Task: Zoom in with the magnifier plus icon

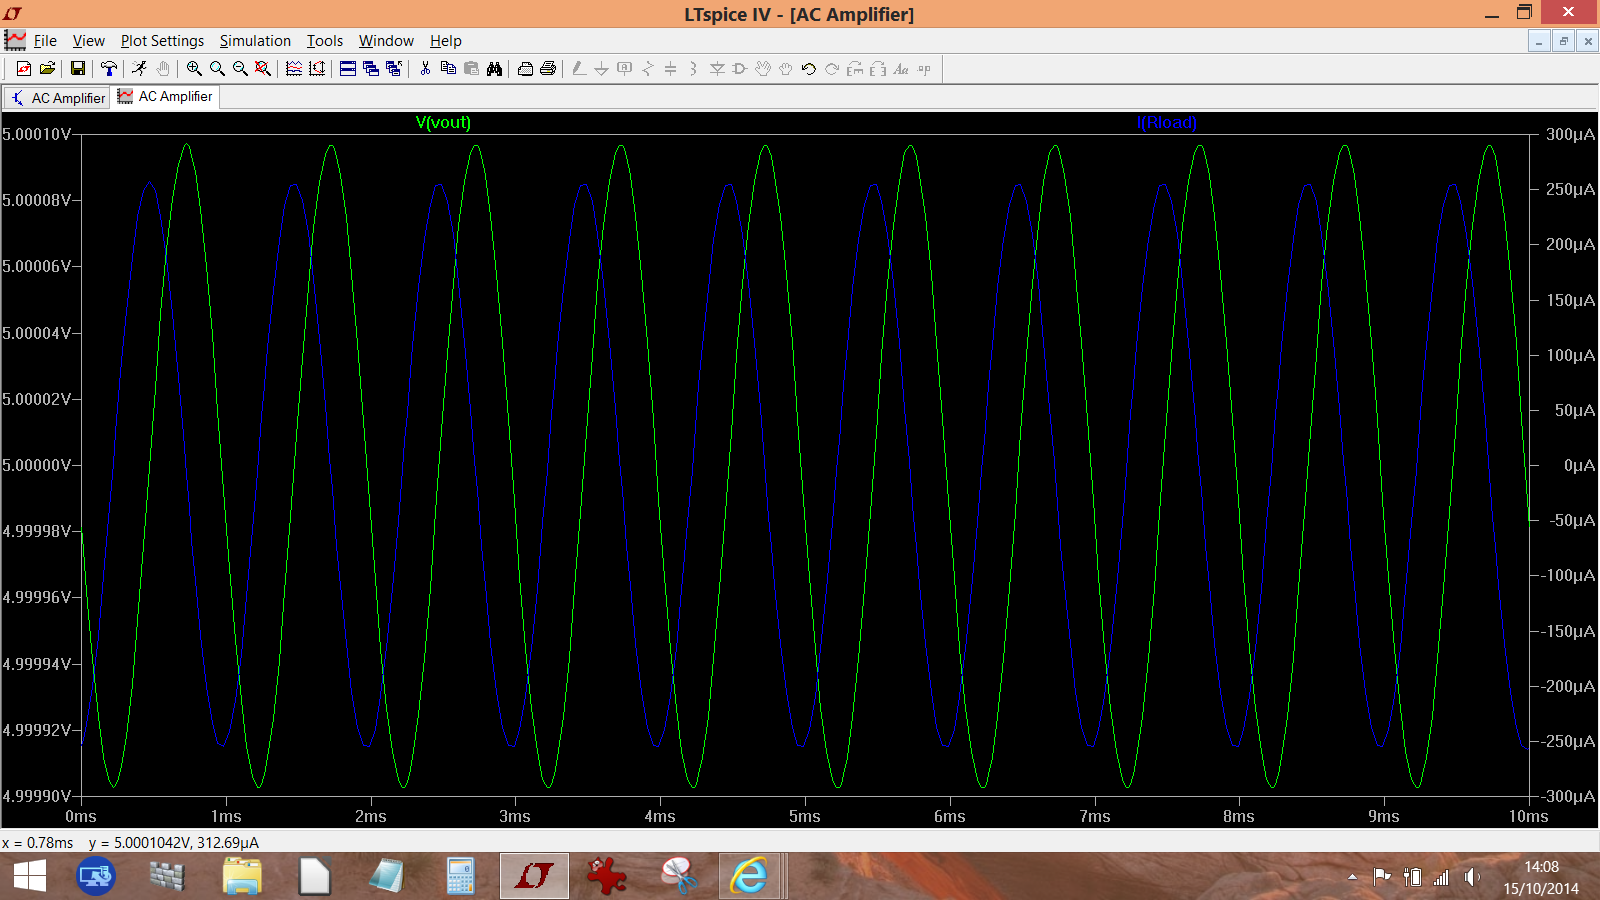Action: click(194, 69)
